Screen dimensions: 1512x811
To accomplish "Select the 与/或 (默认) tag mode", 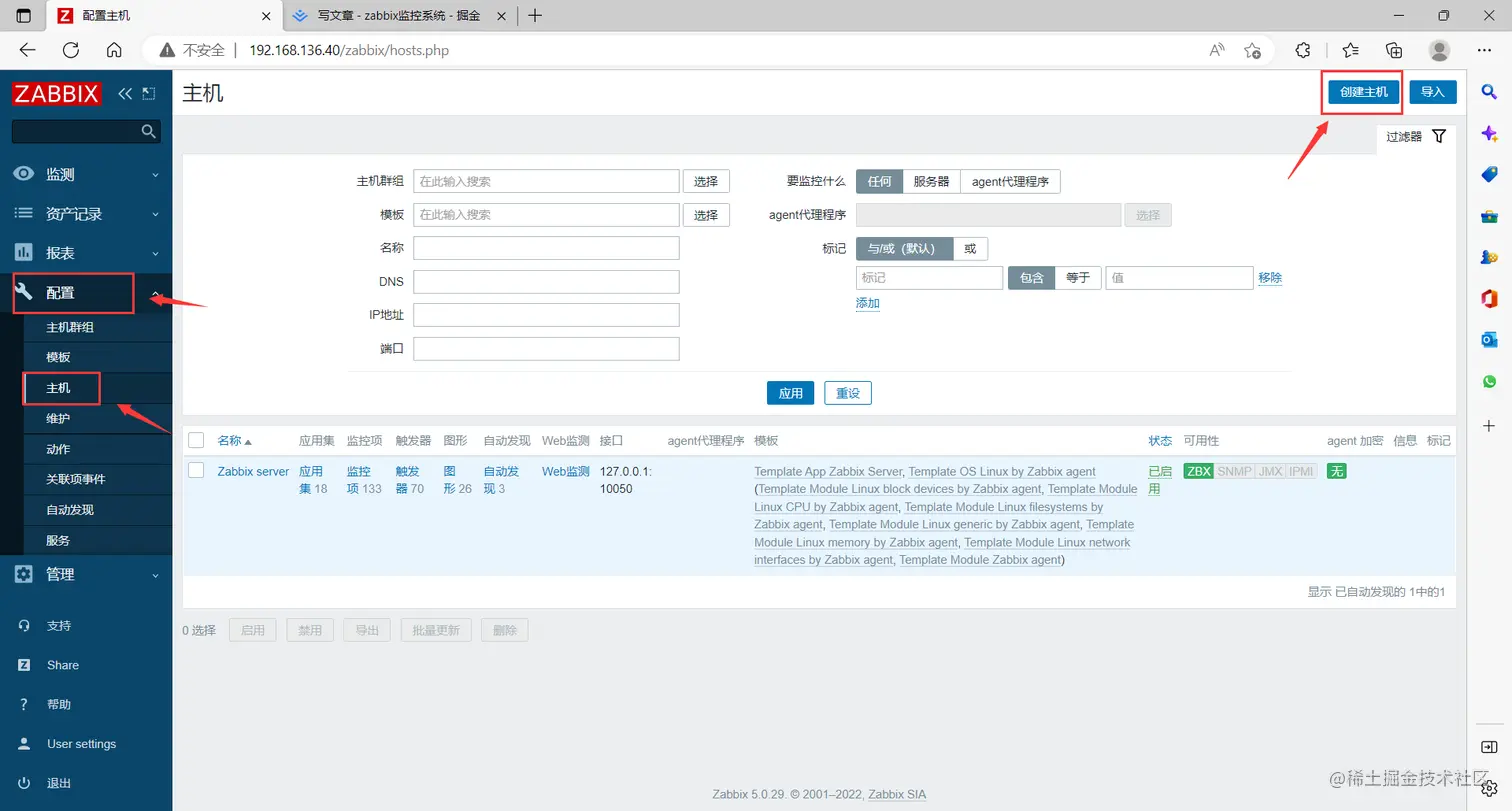I will pos(904,248).
